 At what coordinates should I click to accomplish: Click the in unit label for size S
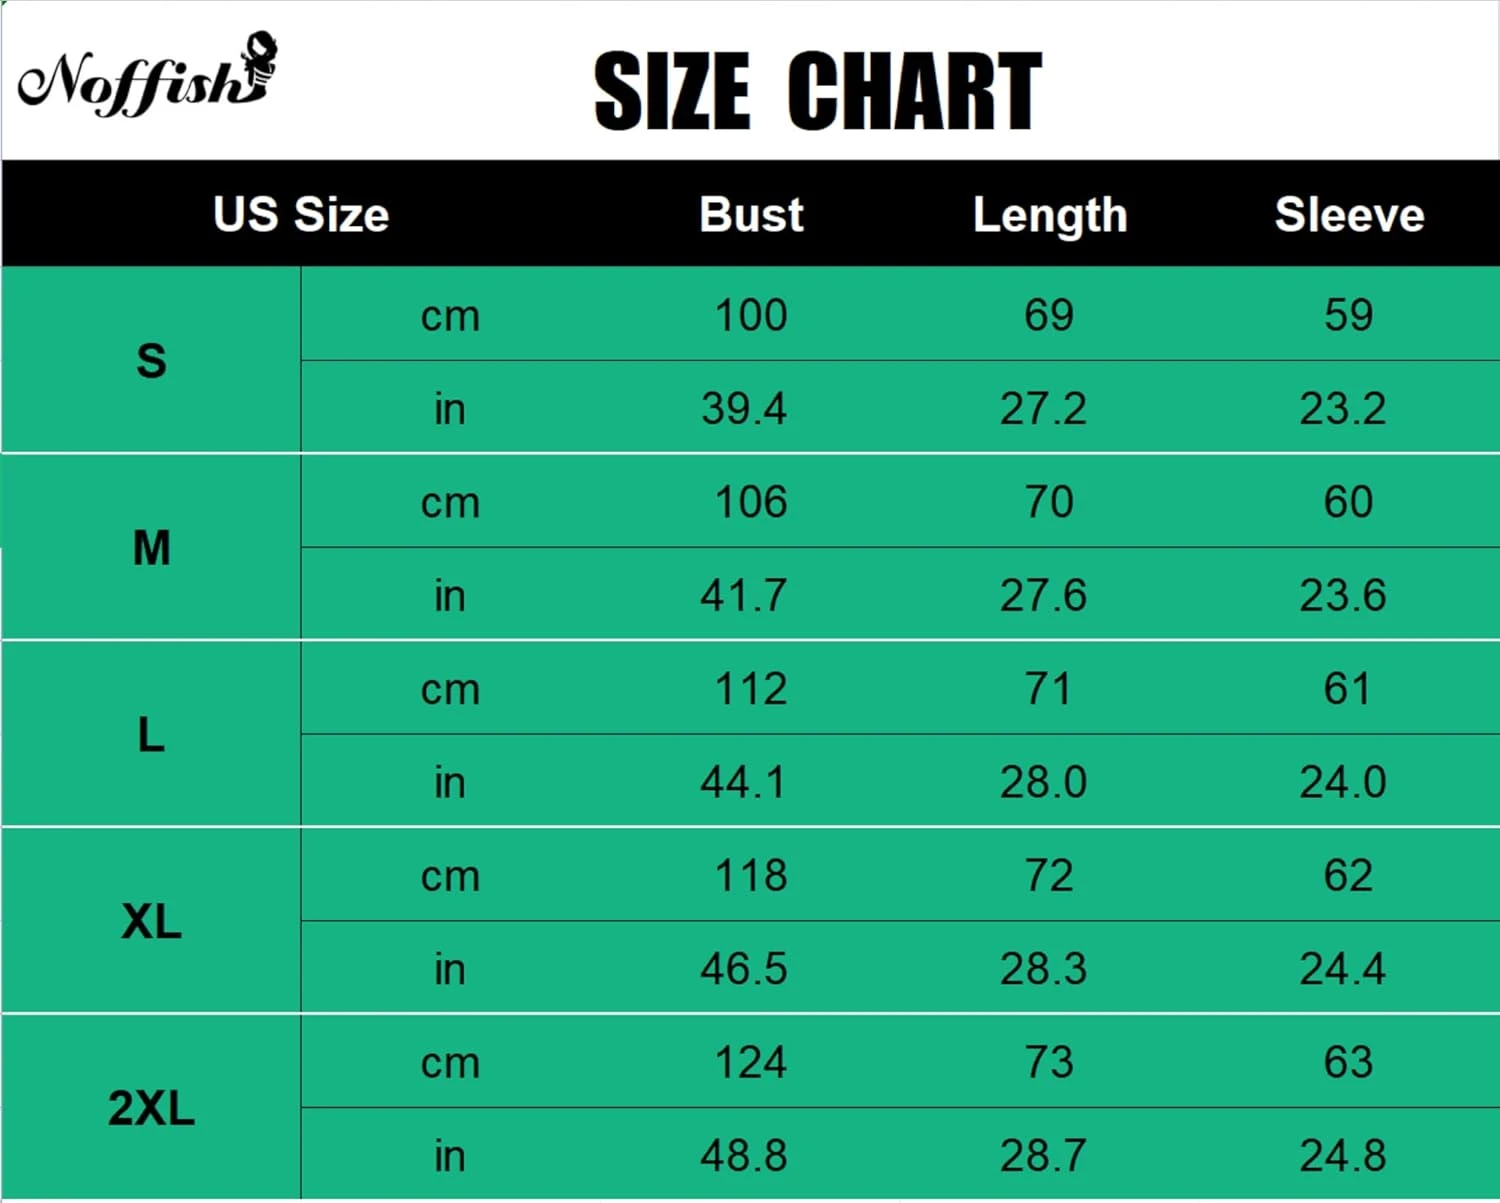click(450, 408)
